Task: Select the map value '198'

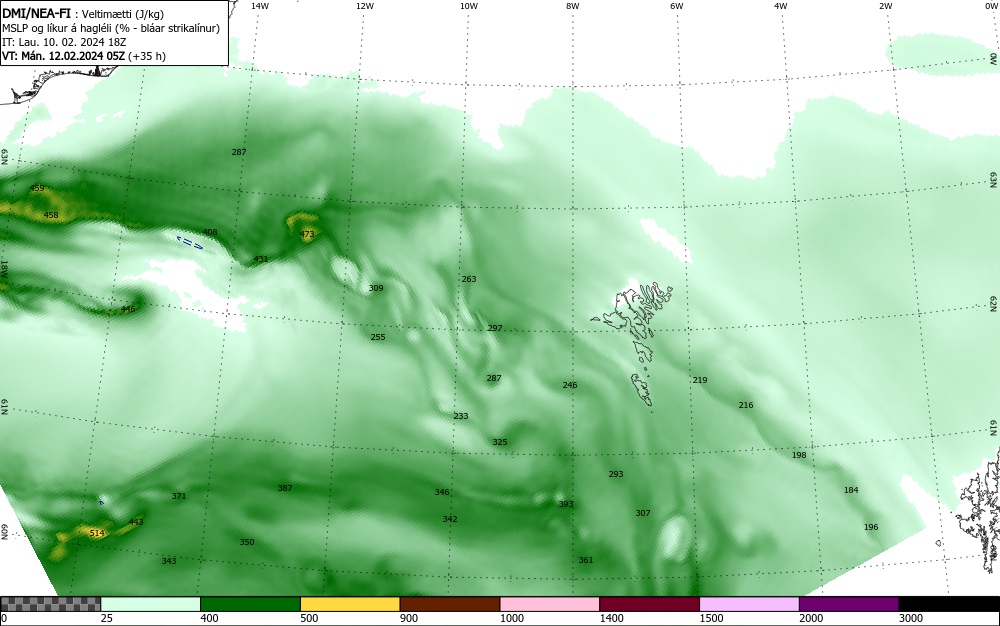Action: point(798,455)
